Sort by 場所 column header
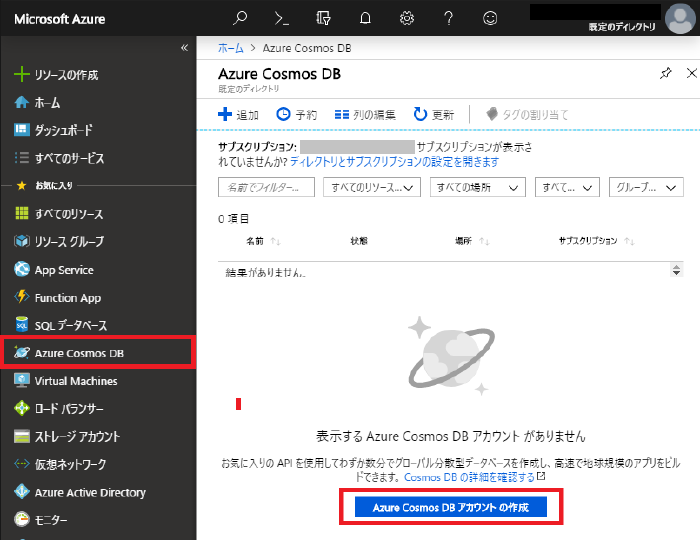This screenshot has width=700, height=540. pos(472,241)
